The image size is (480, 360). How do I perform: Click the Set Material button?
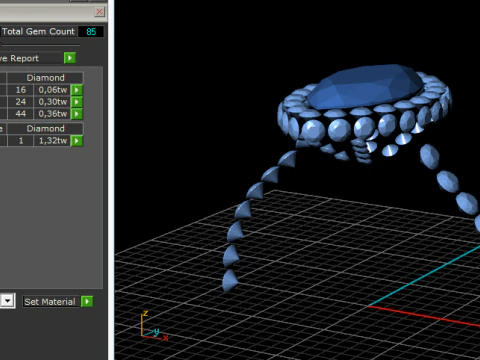point(51,302)
